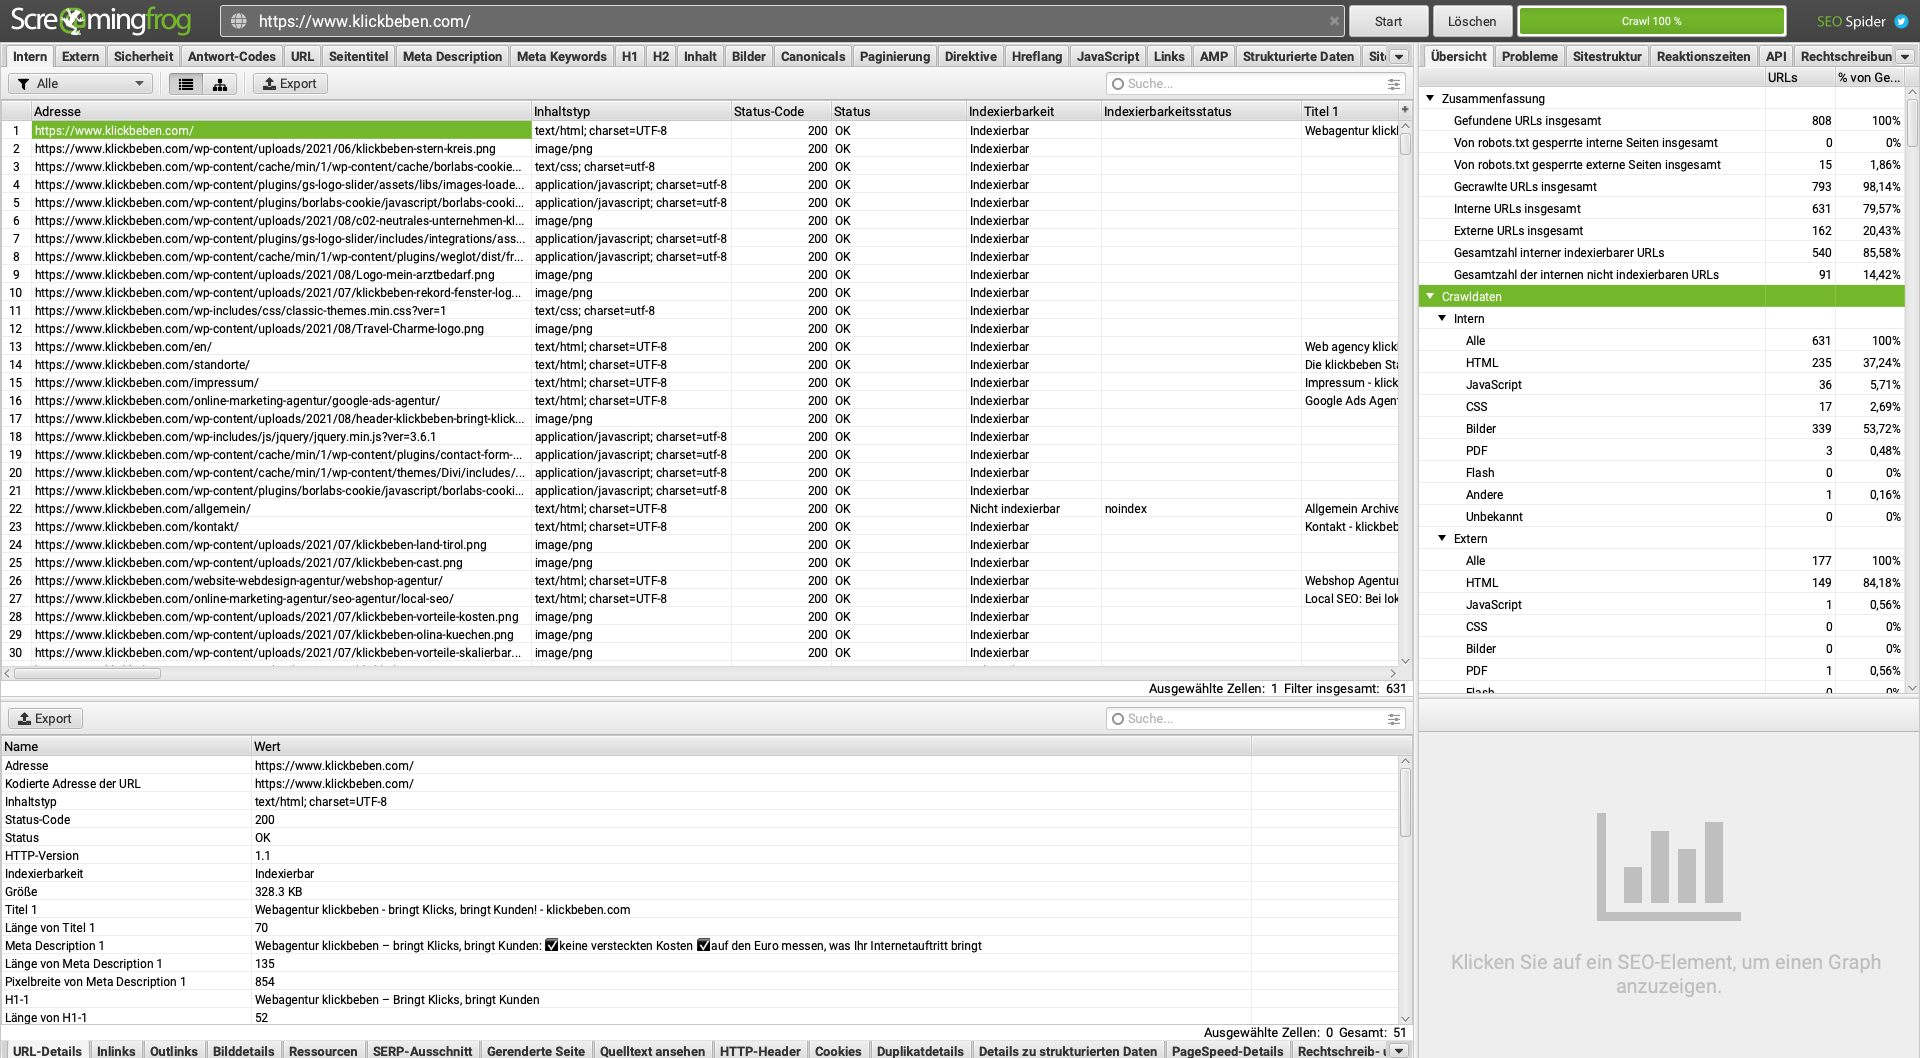Select the klickbeben.com/allgemein/ row
This screenshot has height=1058, width=1920.
click(700, 509)
